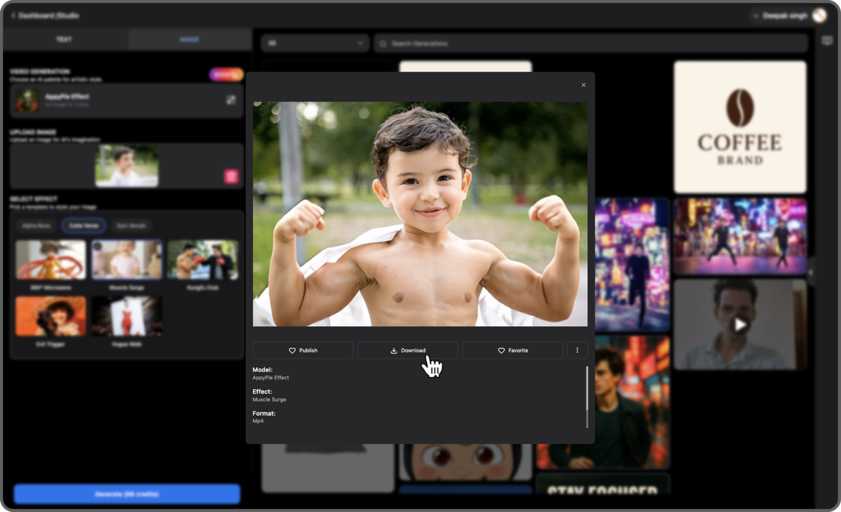This screenshot has width=841, height=512.
Task: Click the 'AppyPie Effect' model value text
Action: (x=271, y=377)
